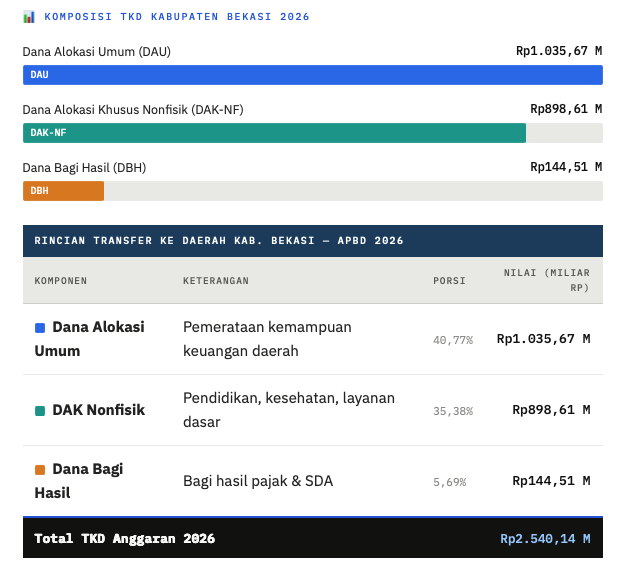Viewport: 629px width, 579px height.
Task: Click the teal swatch beside DAK Nonfisik
Action: coord(40,411)
